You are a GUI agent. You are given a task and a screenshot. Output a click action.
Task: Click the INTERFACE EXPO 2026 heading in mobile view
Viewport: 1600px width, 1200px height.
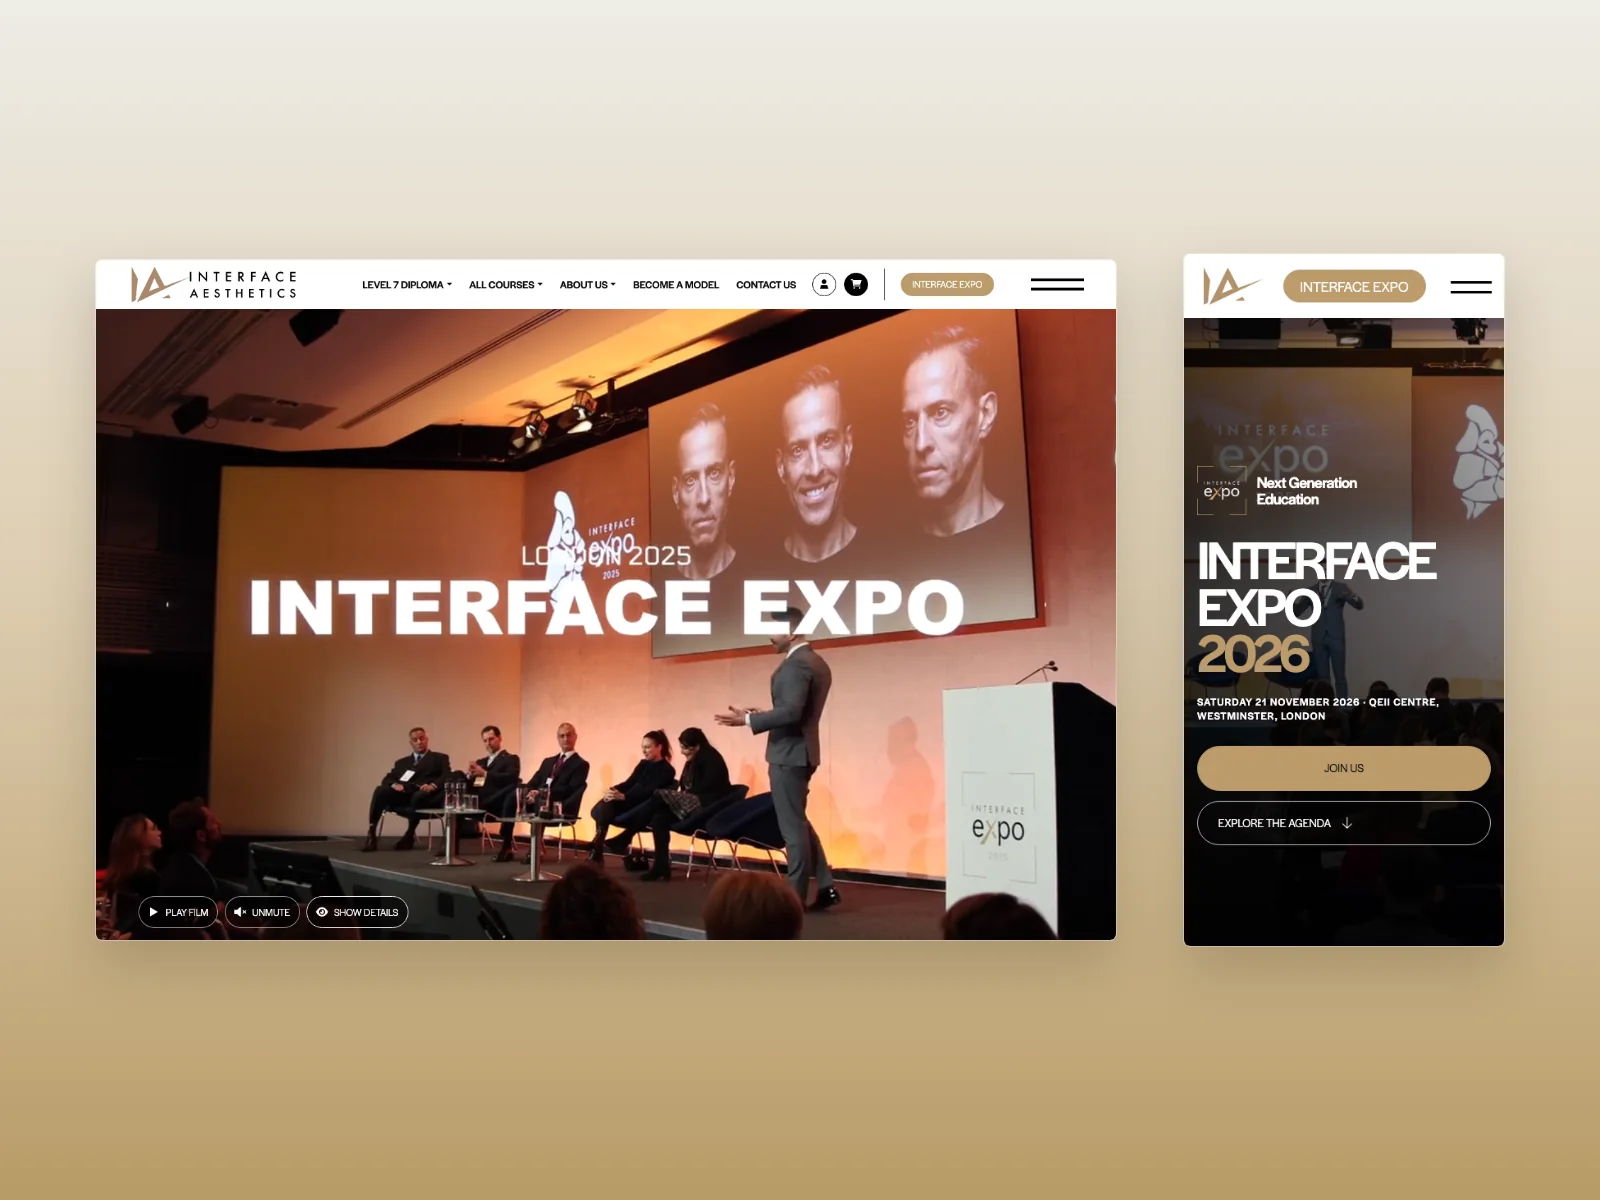tap(1316, 608)
